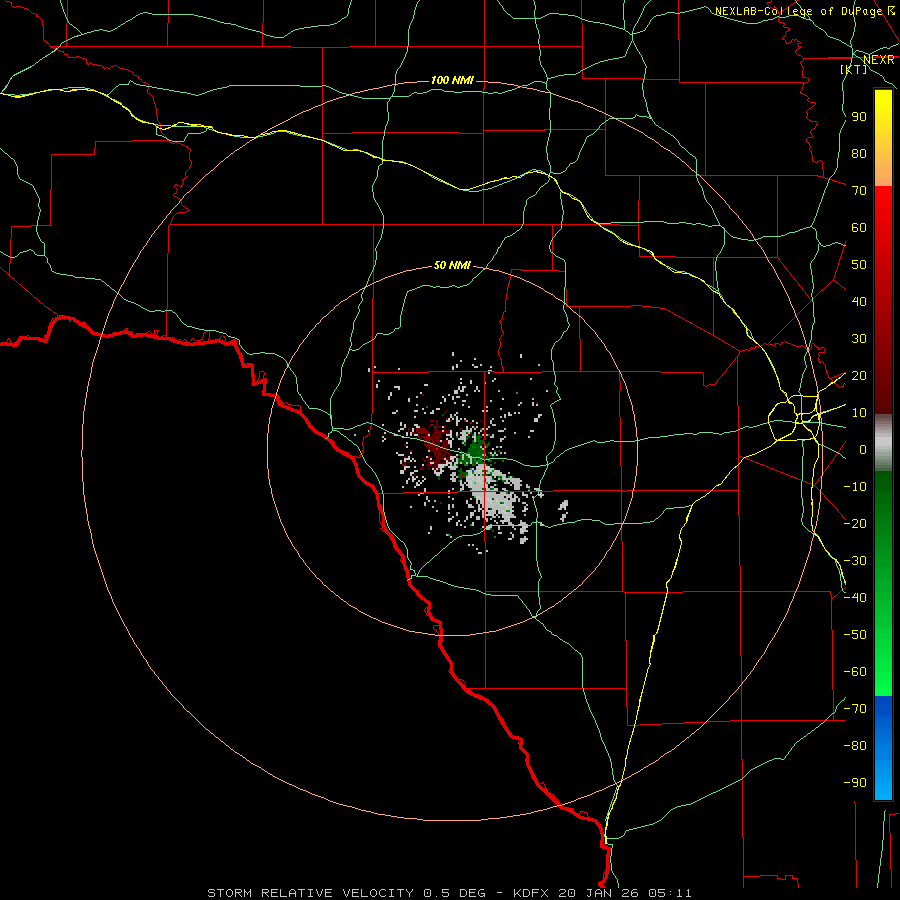Click the "40" value on the velocity scale
900x900 pixels.
point(859,302)
